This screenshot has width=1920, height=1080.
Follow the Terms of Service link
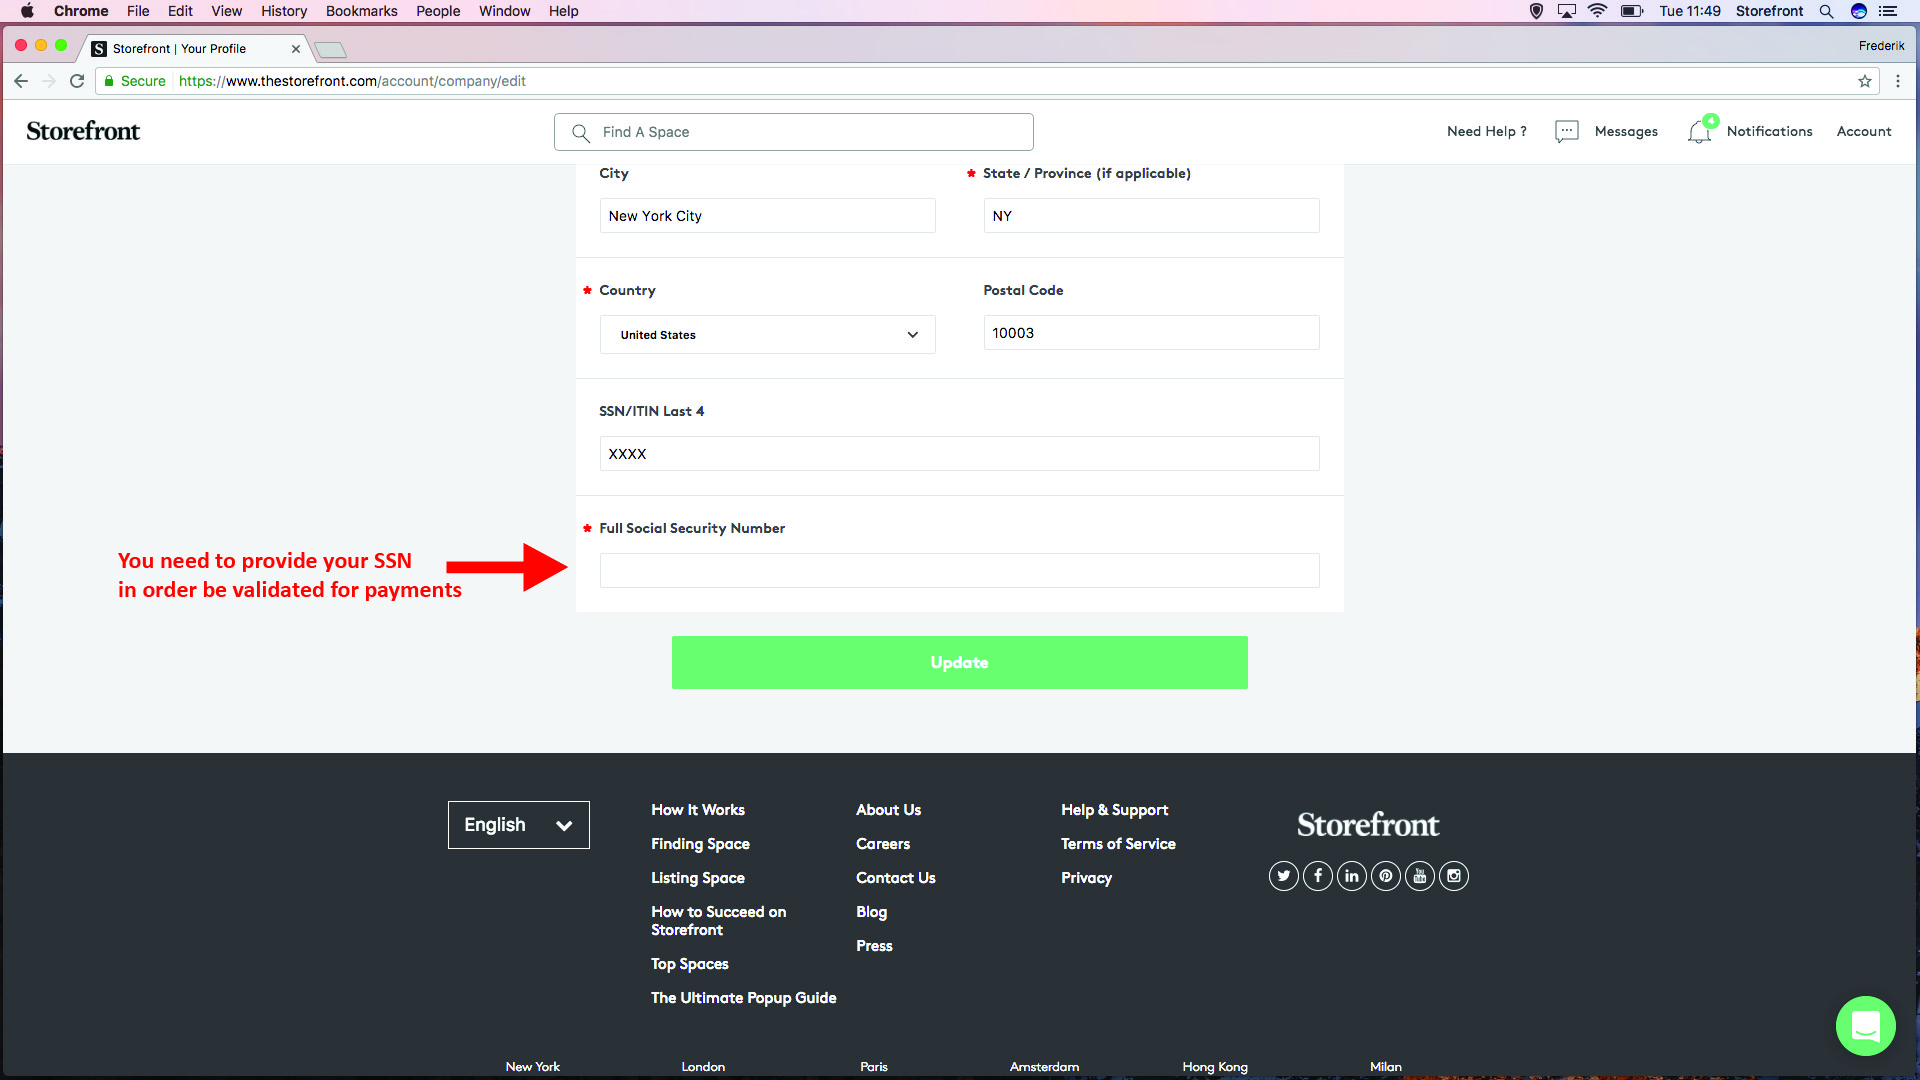pyautogui.click(x=1118, y=844)
